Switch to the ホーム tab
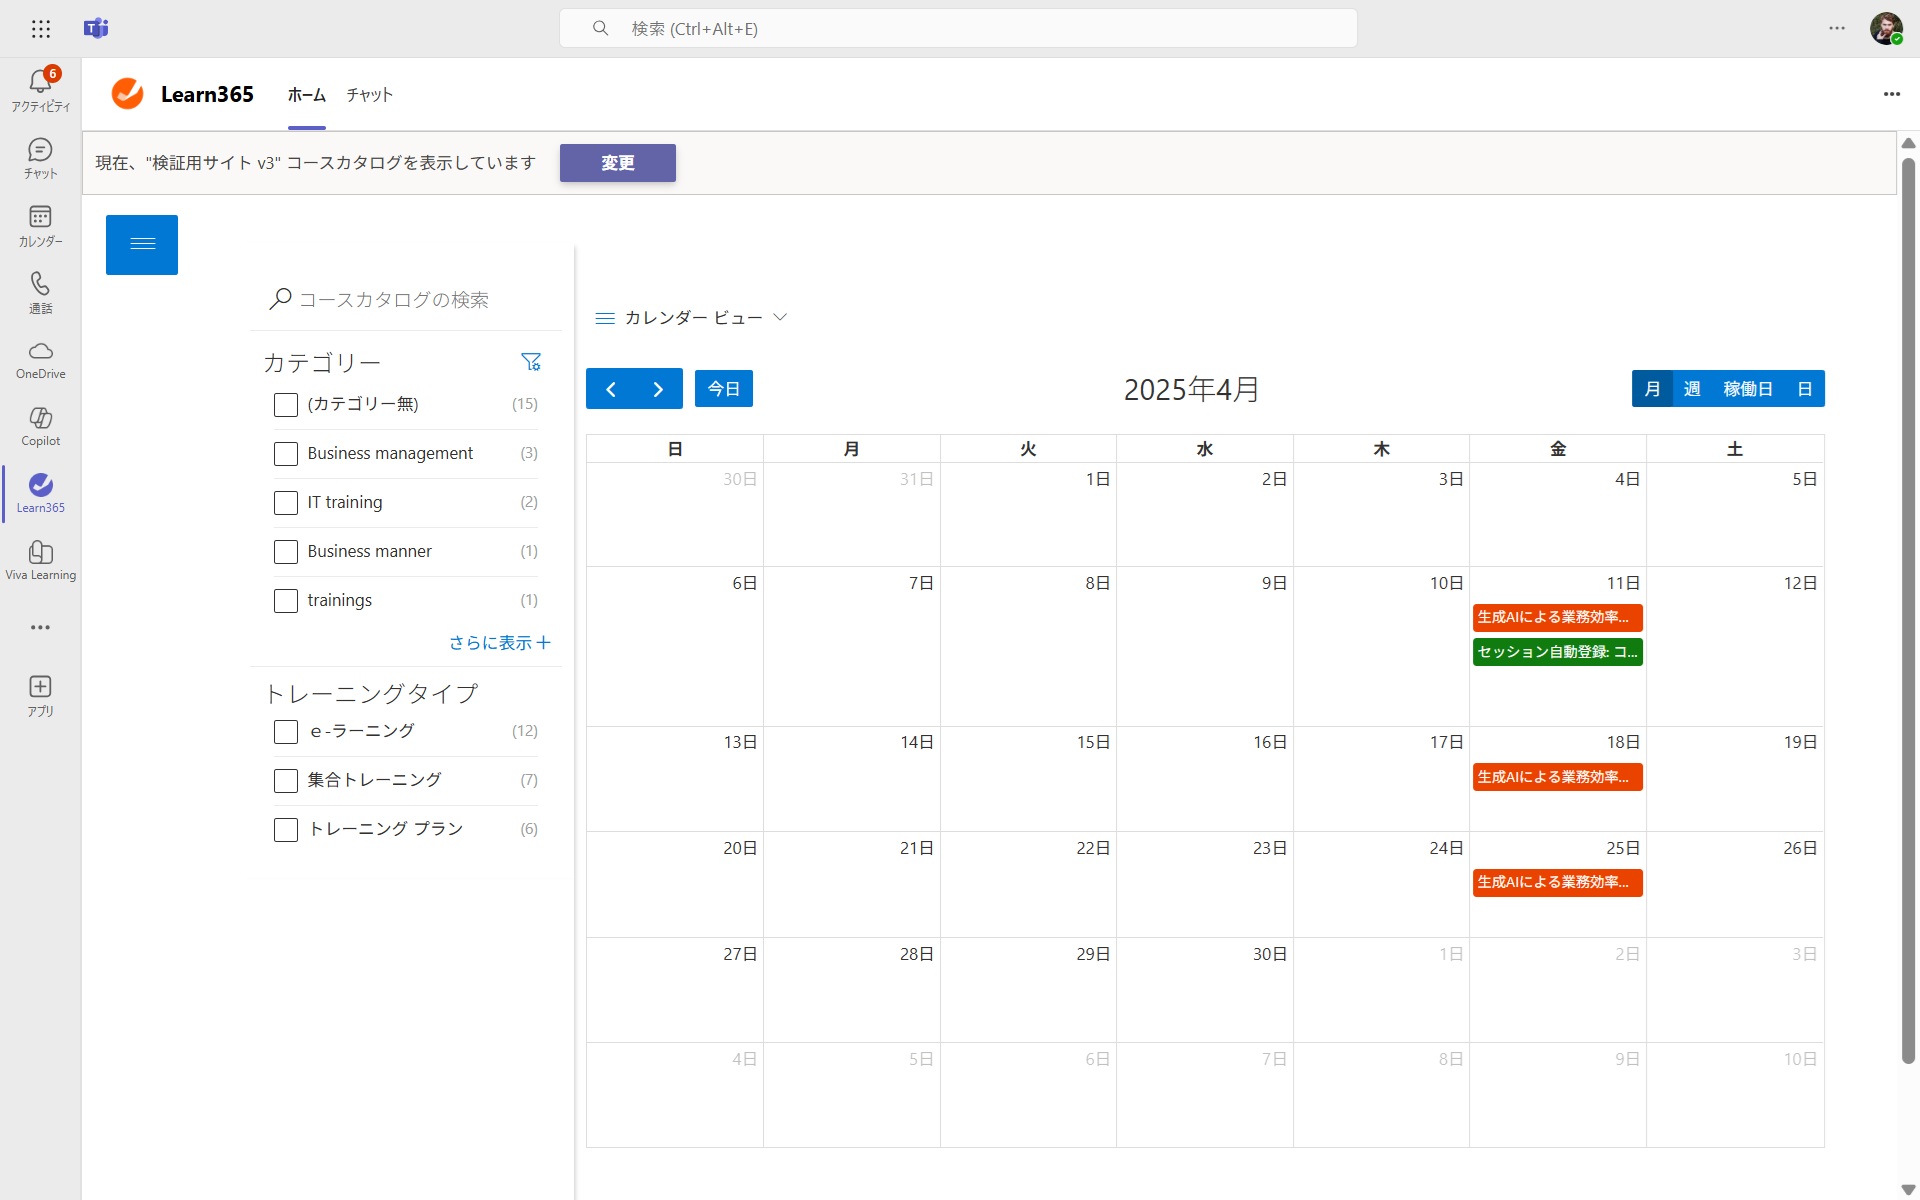Viewport: 1920px width, 1200px height. 307,95
